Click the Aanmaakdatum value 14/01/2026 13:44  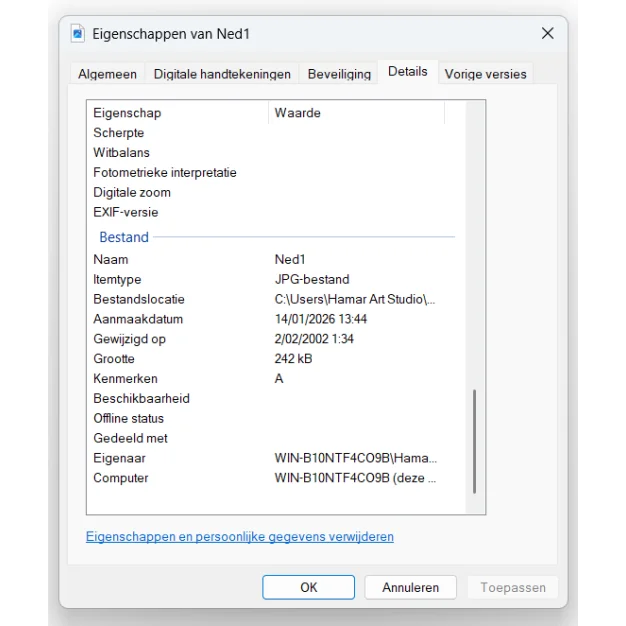click(x=321, y=319)
